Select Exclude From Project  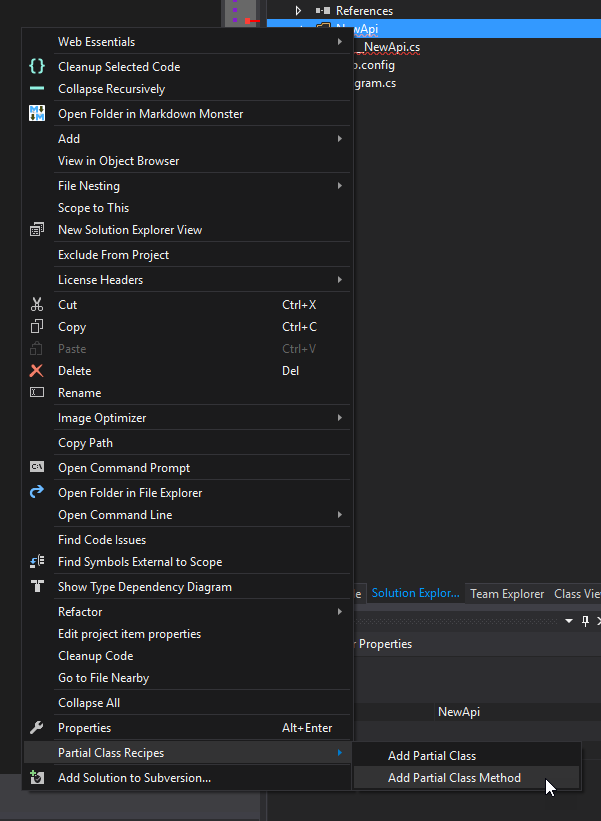[x=113, y=255]
